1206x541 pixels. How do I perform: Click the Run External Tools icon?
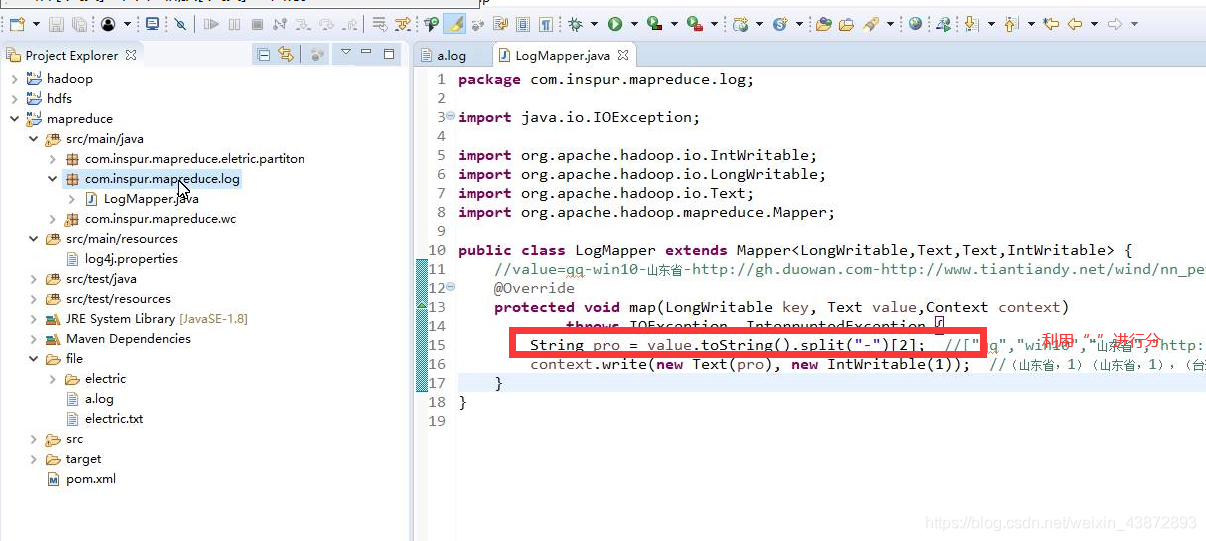[694, 24]
